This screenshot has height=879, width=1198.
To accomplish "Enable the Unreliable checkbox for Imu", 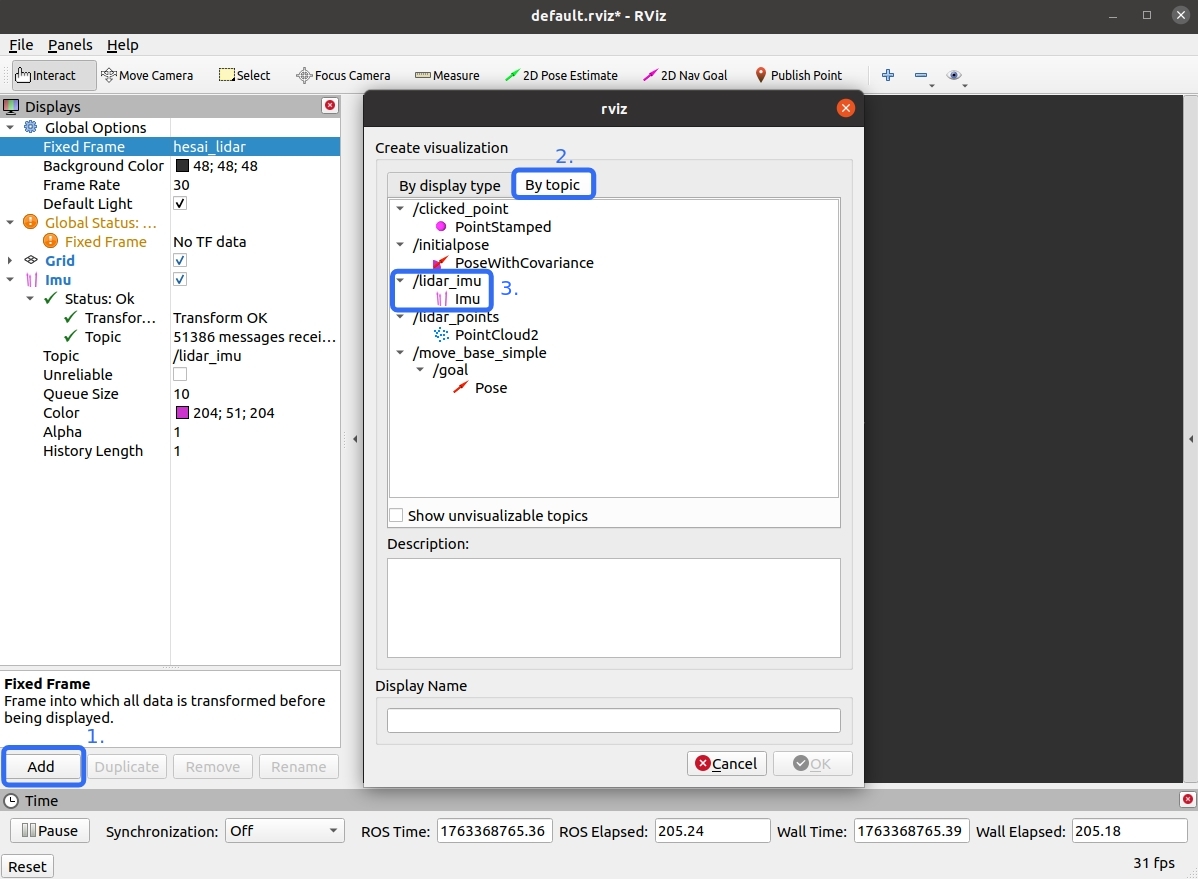I will coord(178,374).
